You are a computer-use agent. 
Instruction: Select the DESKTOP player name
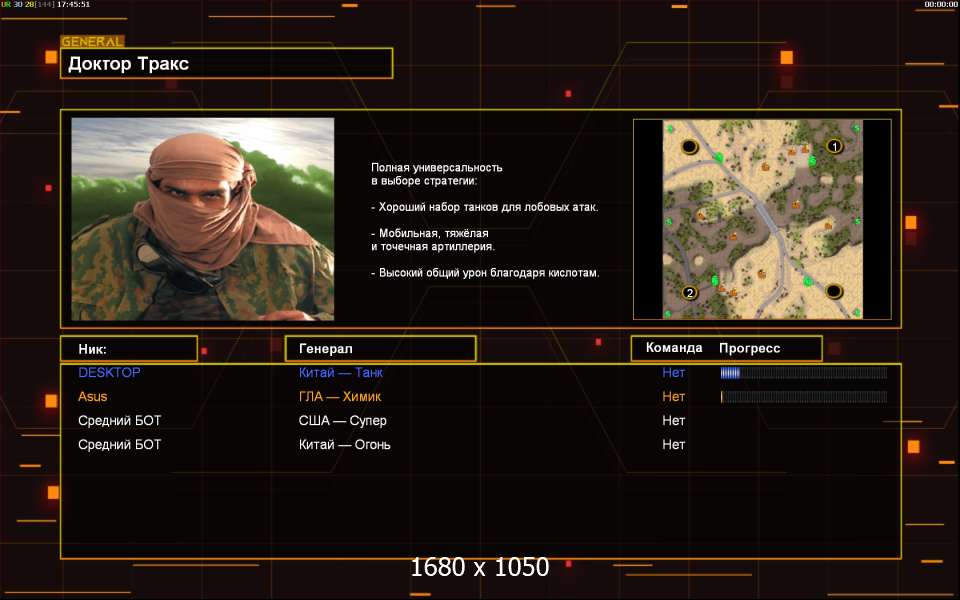coord(109,372)
